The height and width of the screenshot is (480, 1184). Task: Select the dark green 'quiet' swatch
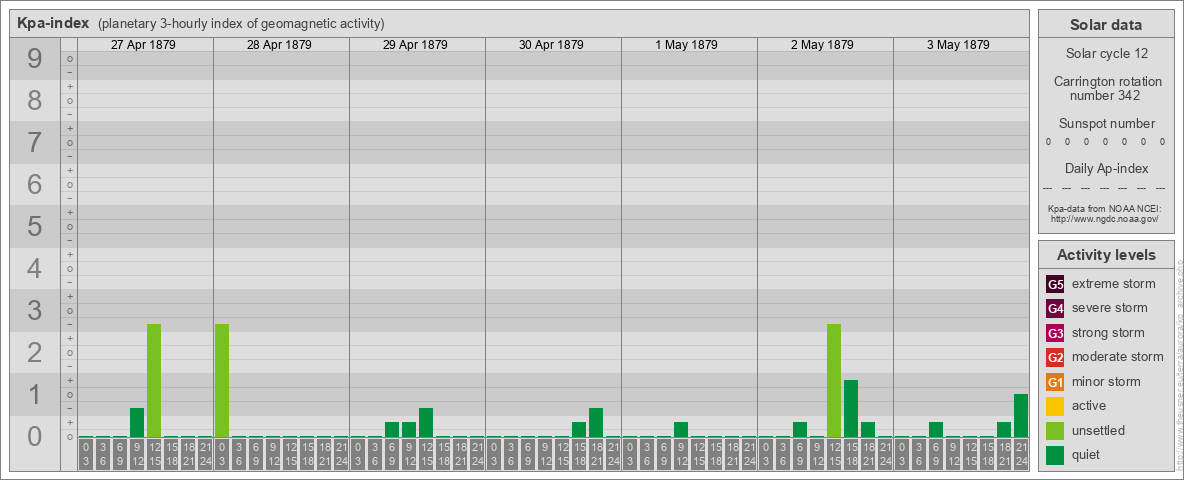pos(1056,454)
